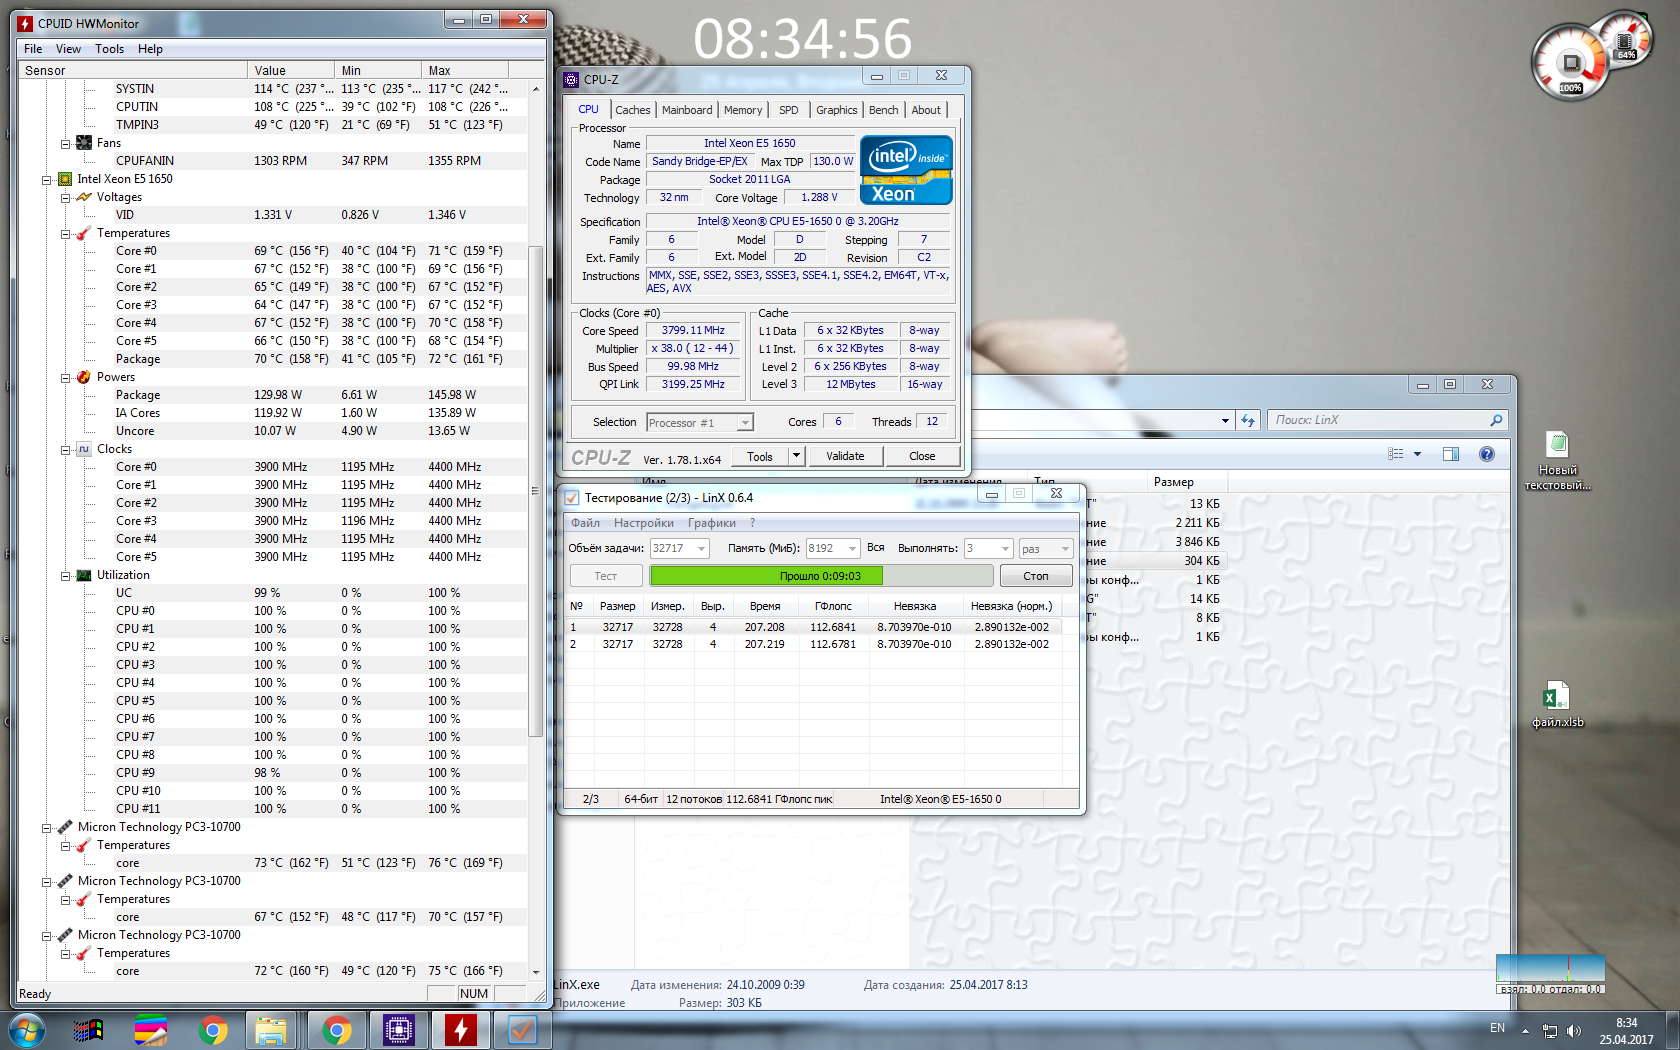Click the LinX title bar checkmark icon

tap(572, 498)
